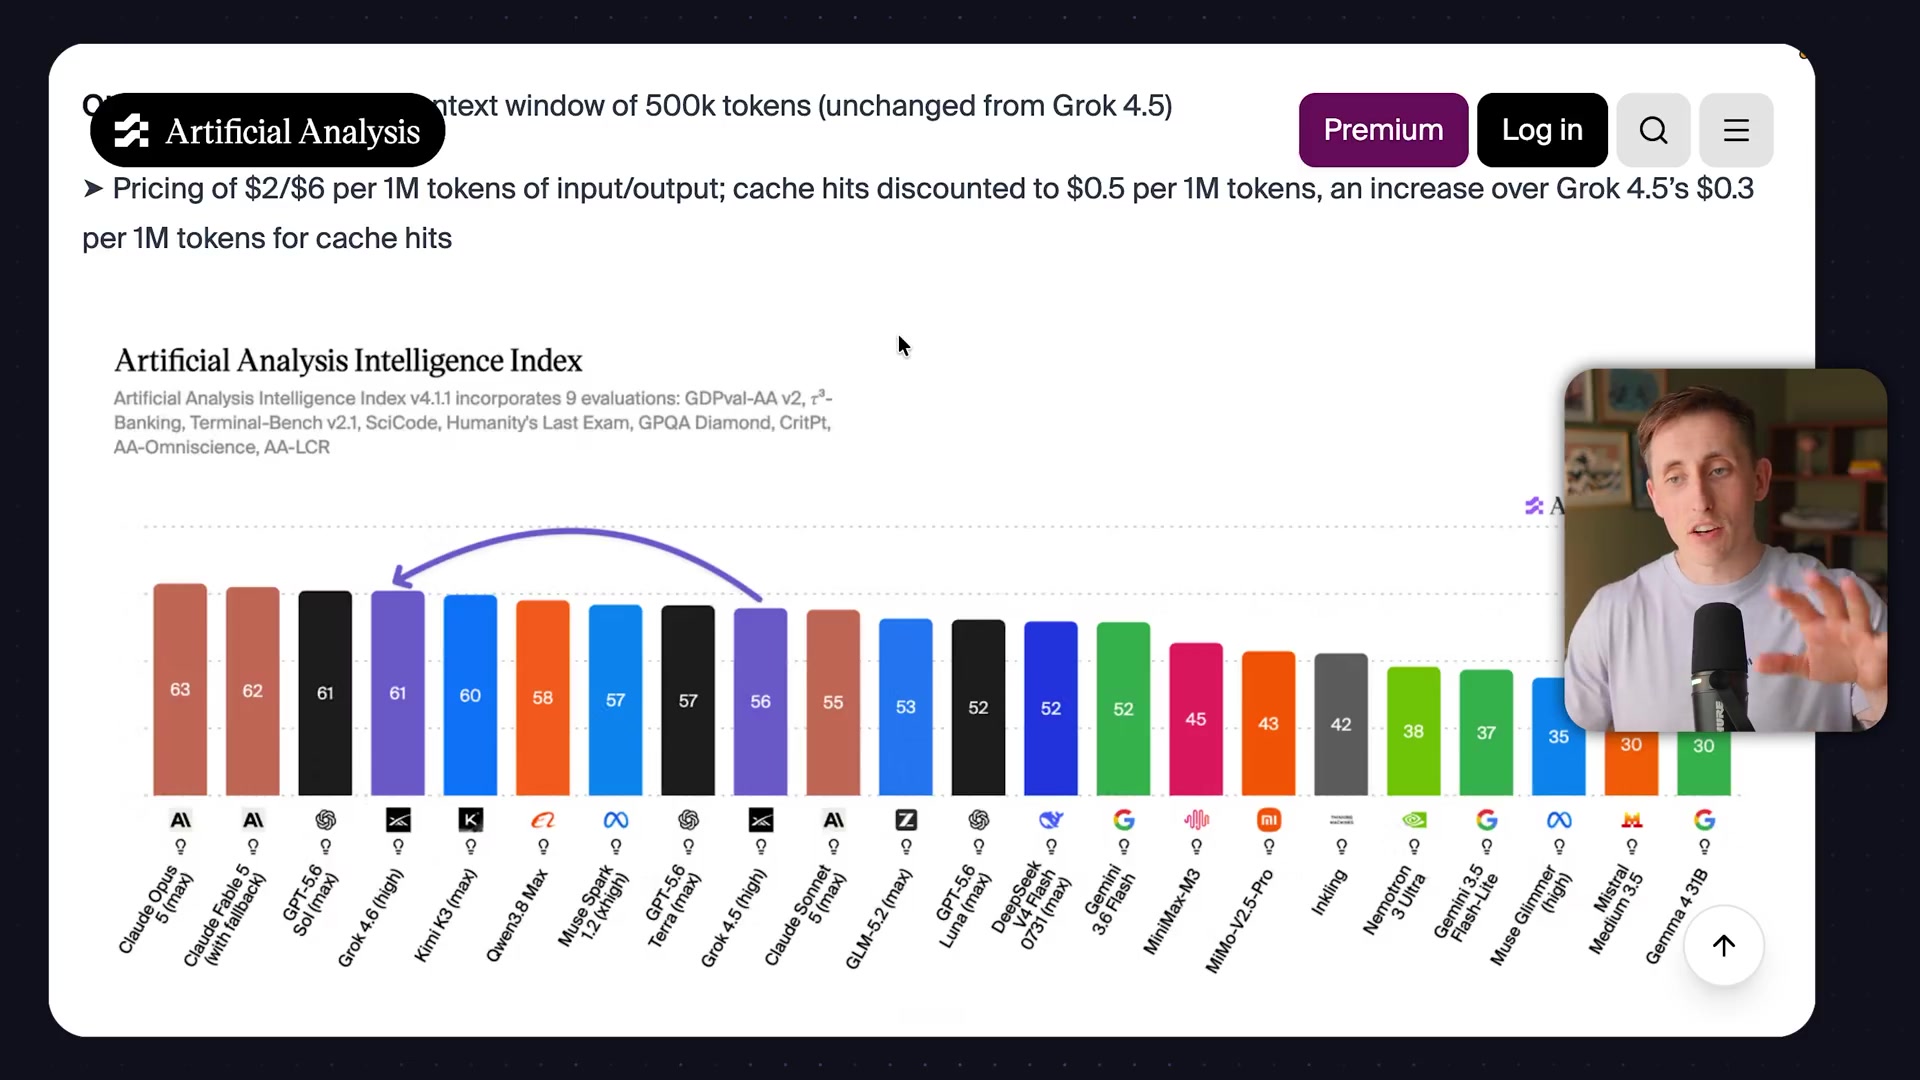
Task: Click the Anthropic logo under Claude Opus 5
Action: pos(180,820)
